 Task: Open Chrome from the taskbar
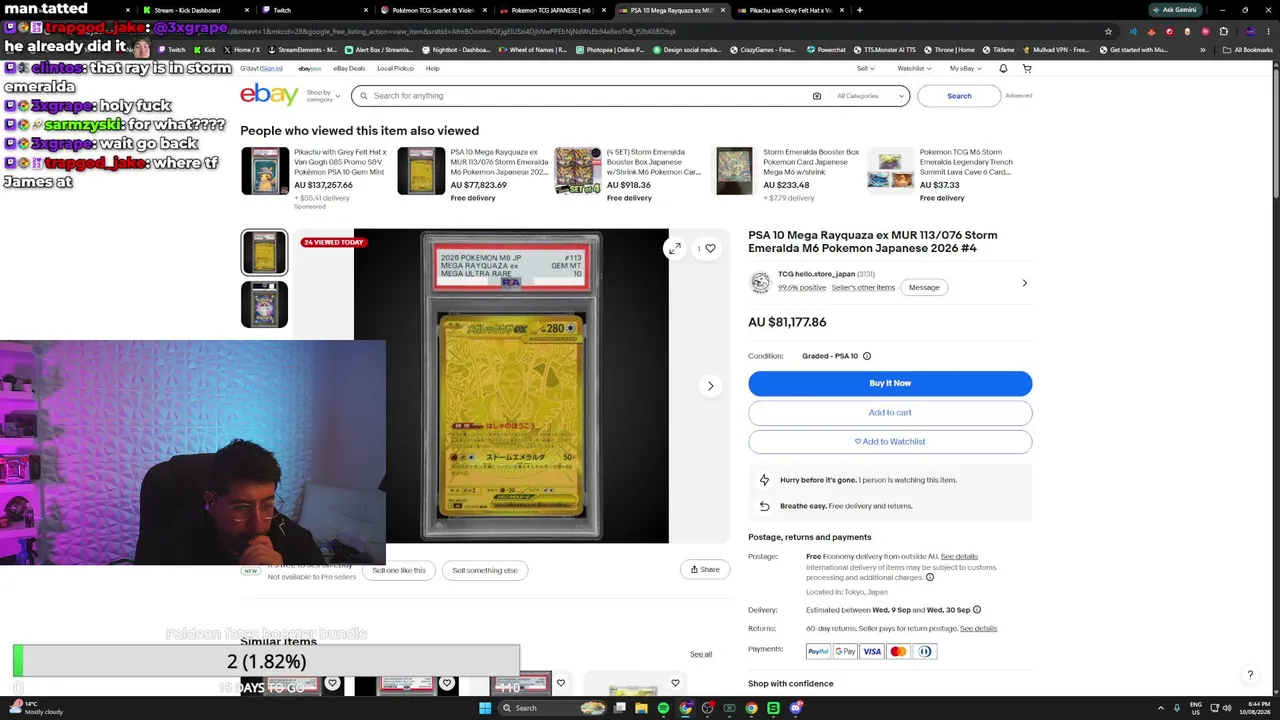(751, 708)
